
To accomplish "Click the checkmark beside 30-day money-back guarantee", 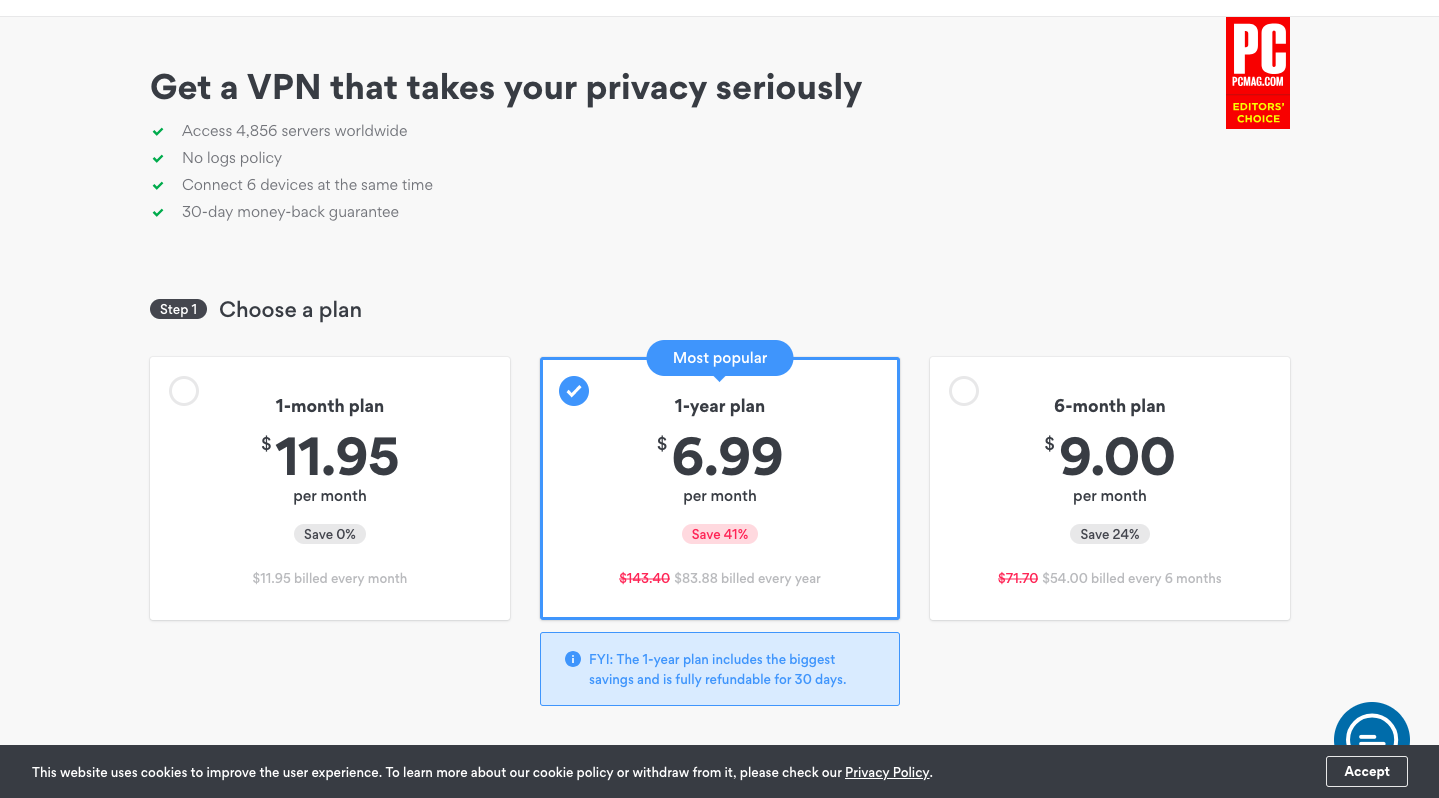I will click(x=158, y=212).
